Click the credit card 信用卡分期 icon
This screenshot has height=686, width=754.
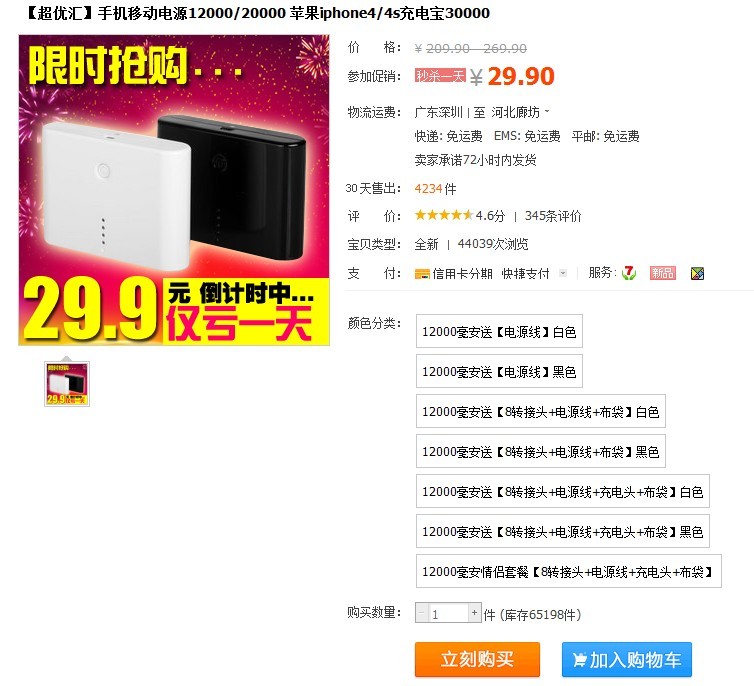422,274
